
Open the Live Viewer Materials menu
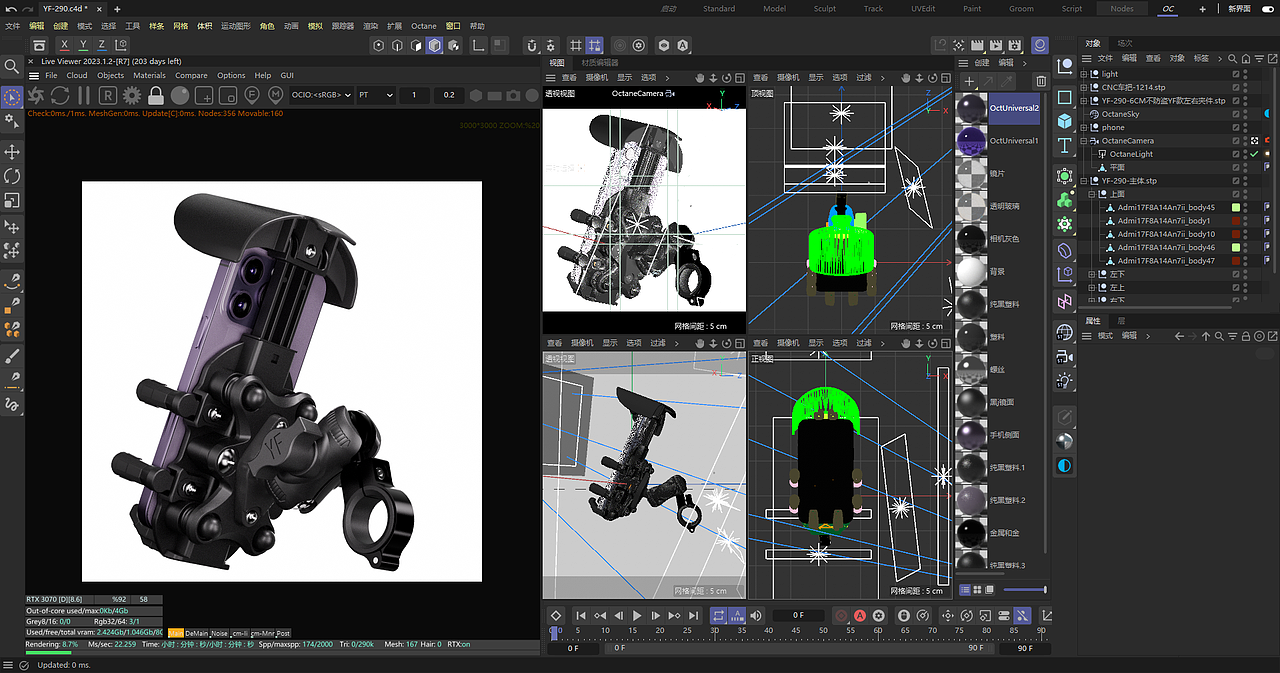(150, 75)
